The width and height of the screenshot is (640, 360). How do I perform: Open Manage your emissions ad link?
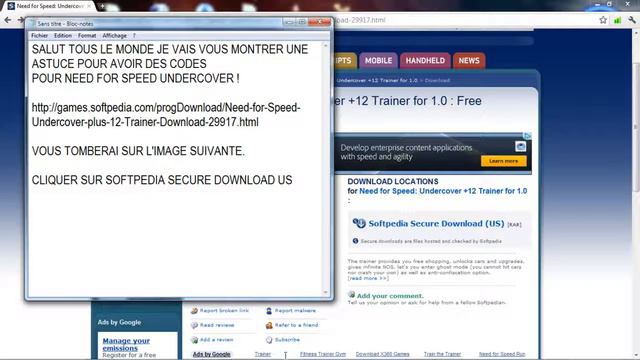coord(126,344)
